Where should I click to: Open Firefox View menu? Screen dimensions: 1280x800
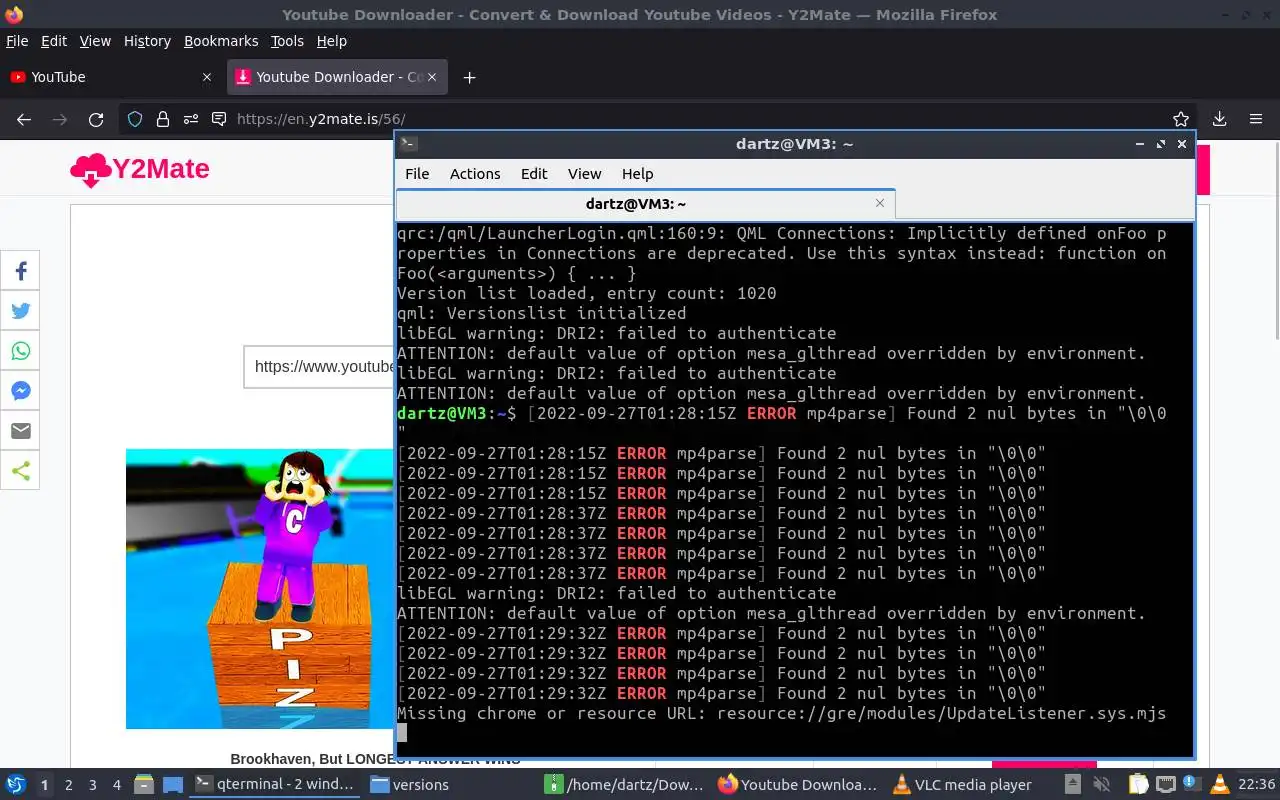[x=95, y=41]
